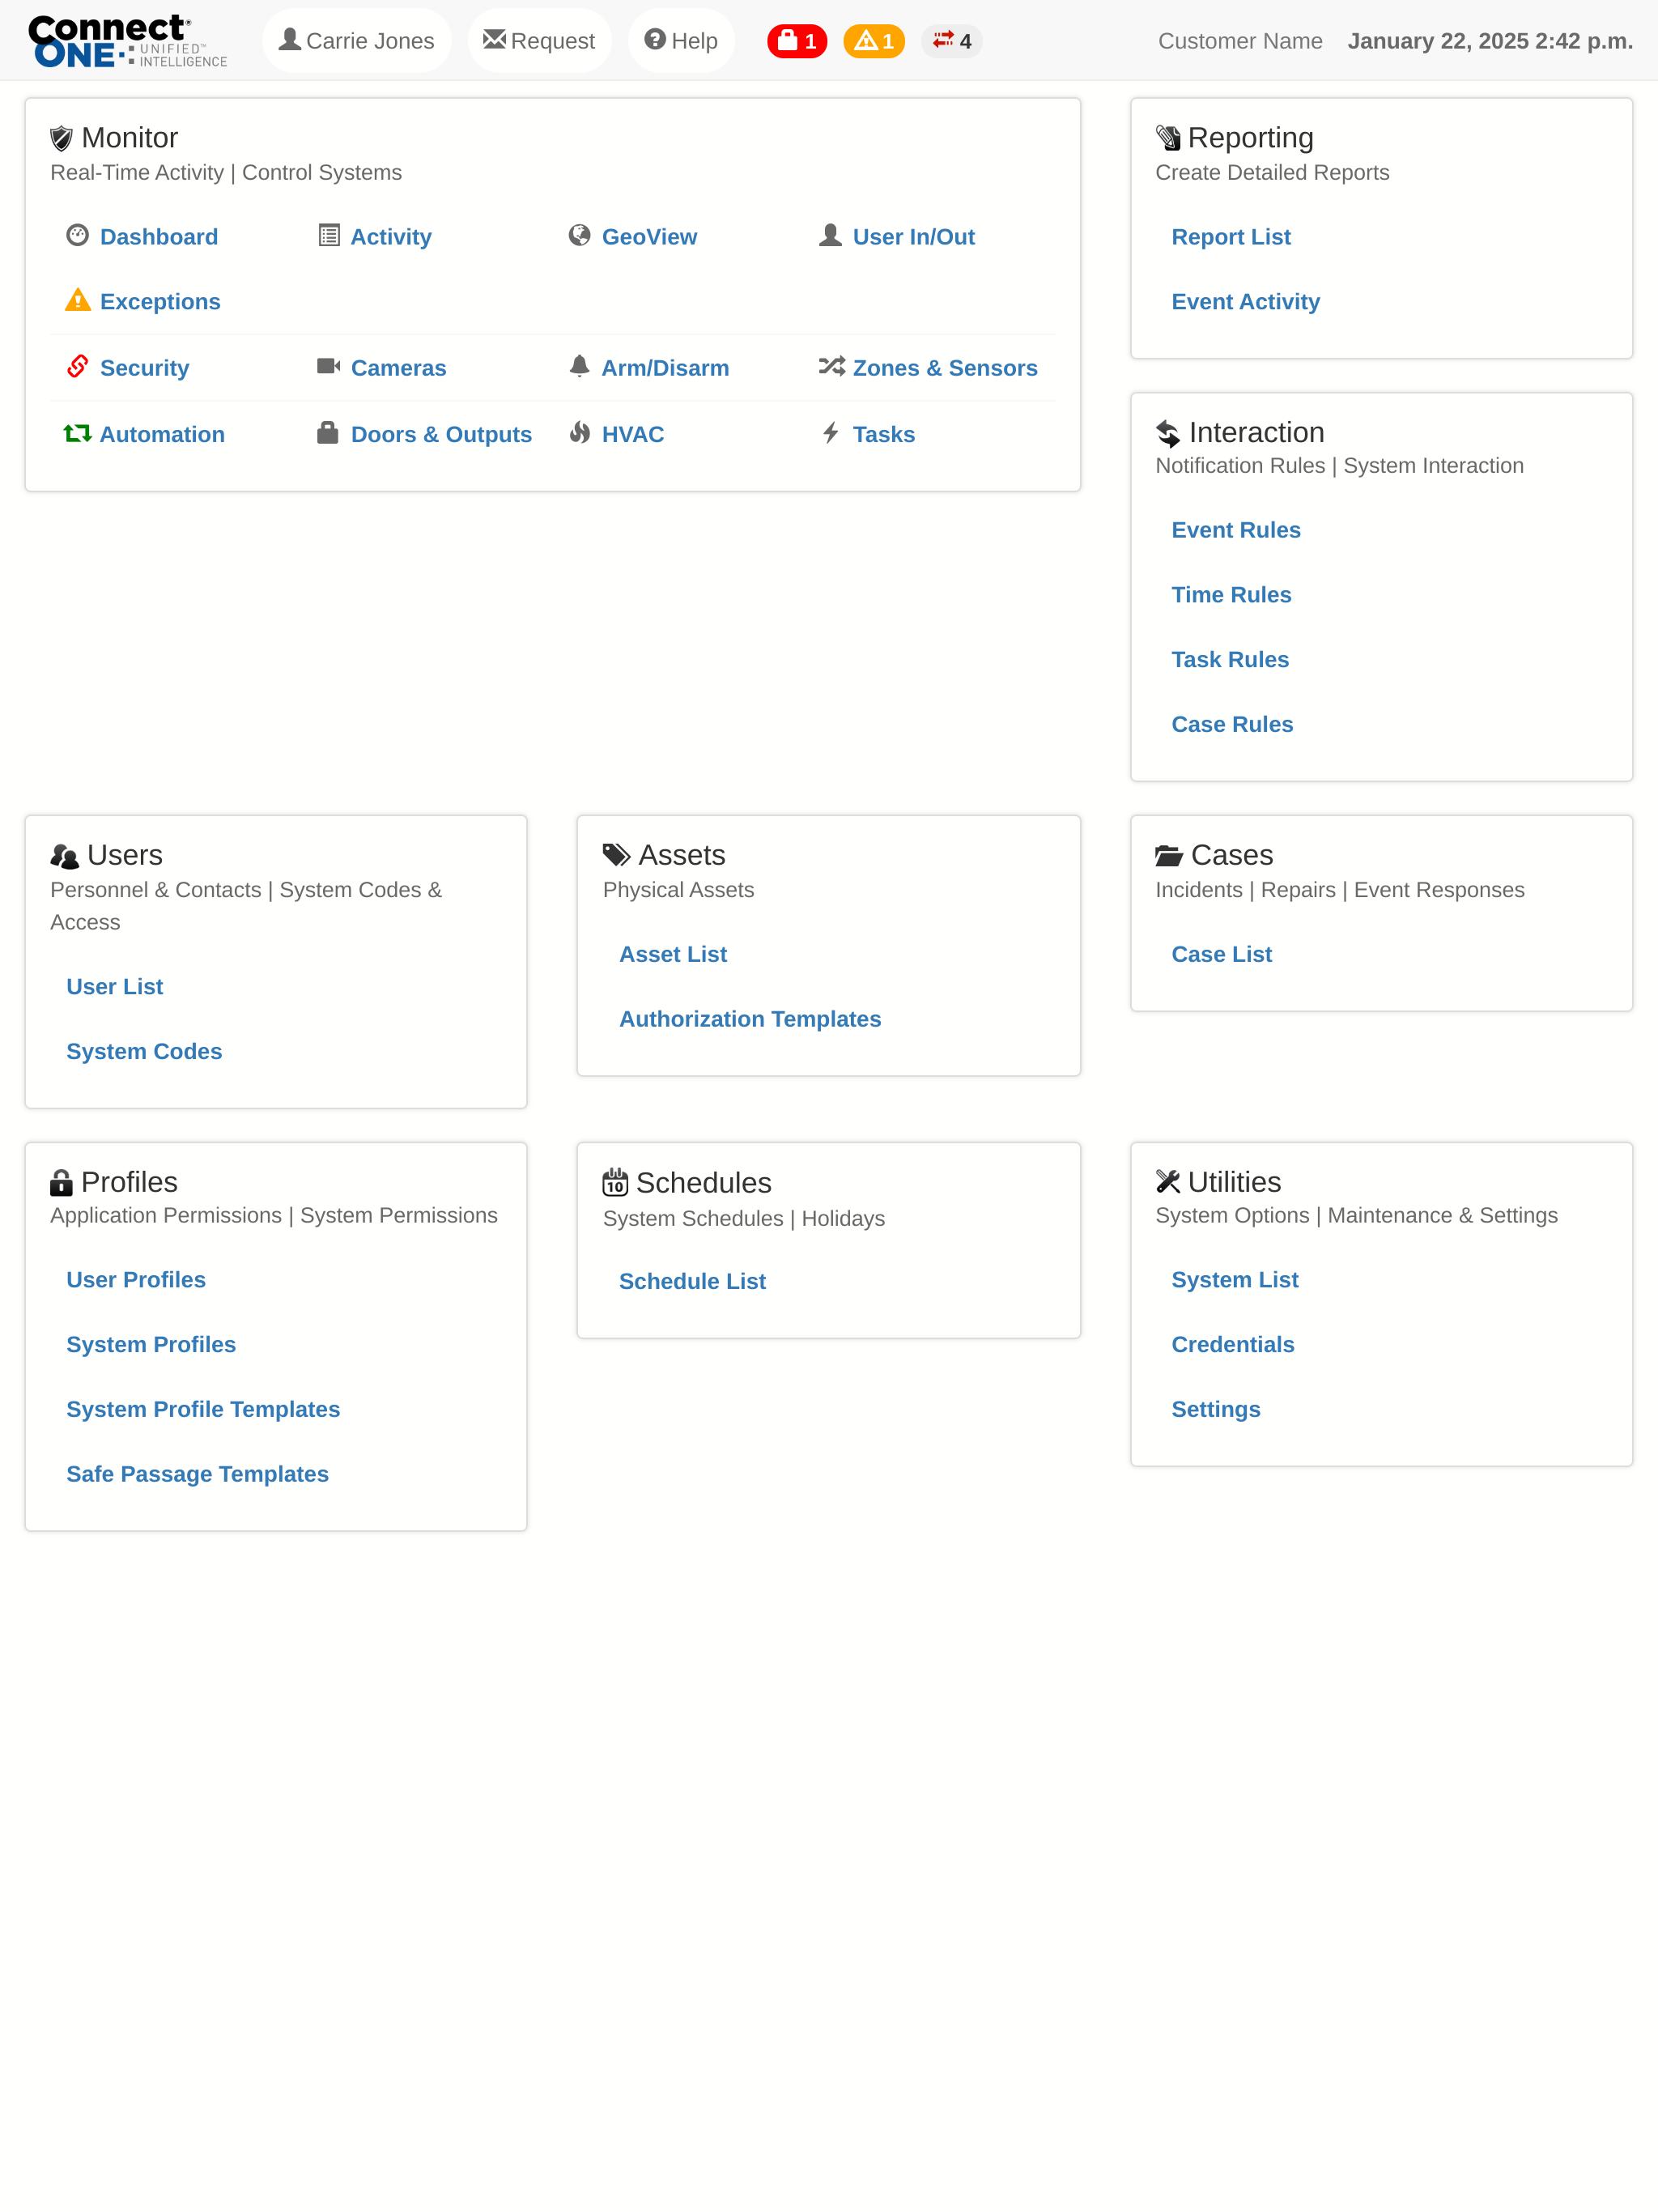This screenshot has width=1658, height=2212.
Task: Open the orange warning count badge
Action: pos(874,41)
